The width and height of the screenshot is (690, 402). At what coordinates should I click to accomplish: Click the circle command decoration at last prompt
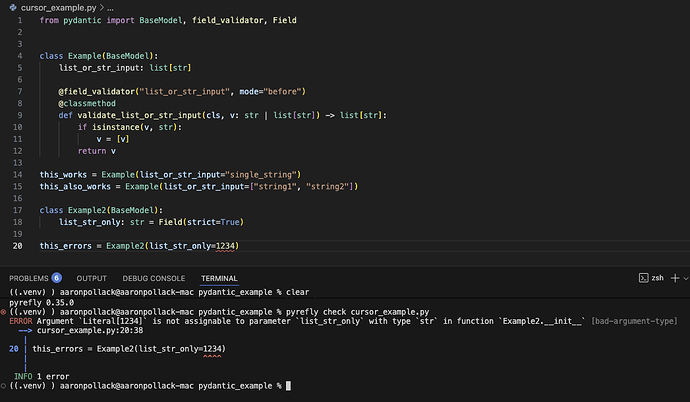click(4, 386)
